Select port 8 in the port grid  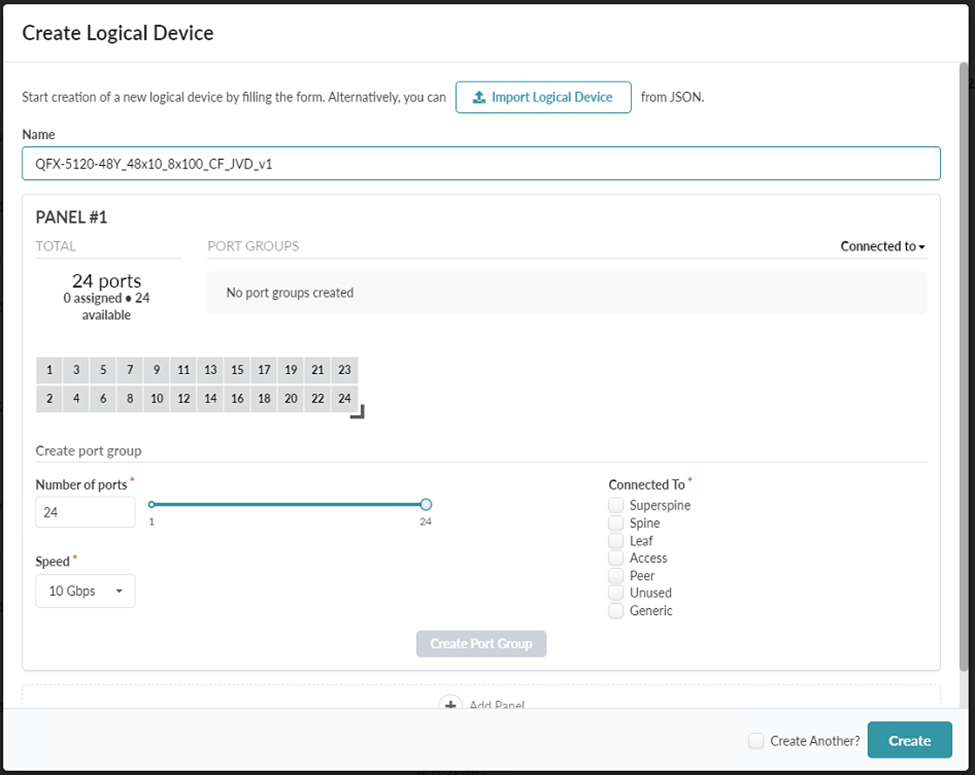tap(130, 398)
